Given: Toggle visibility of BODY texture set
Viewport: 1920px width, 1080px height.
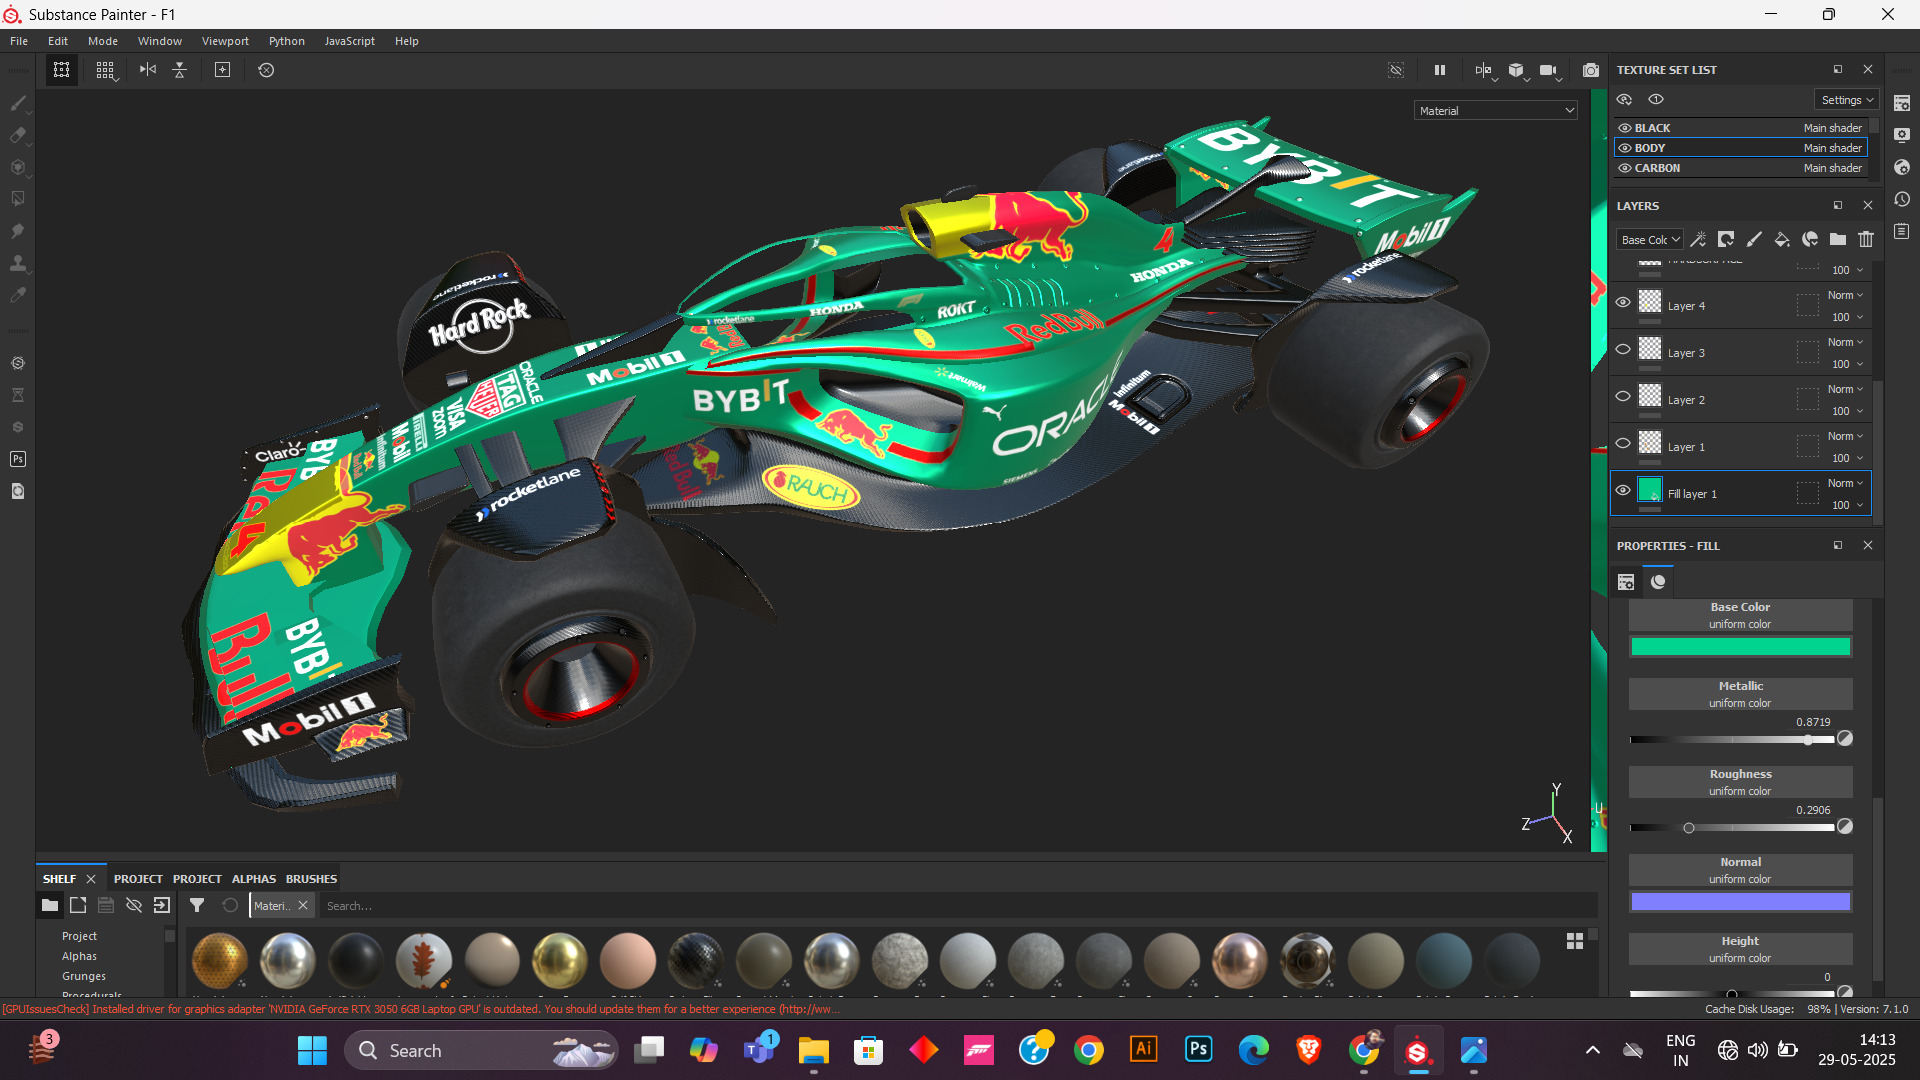Looking at the screenshot, I should click(x=1625, y=148).
